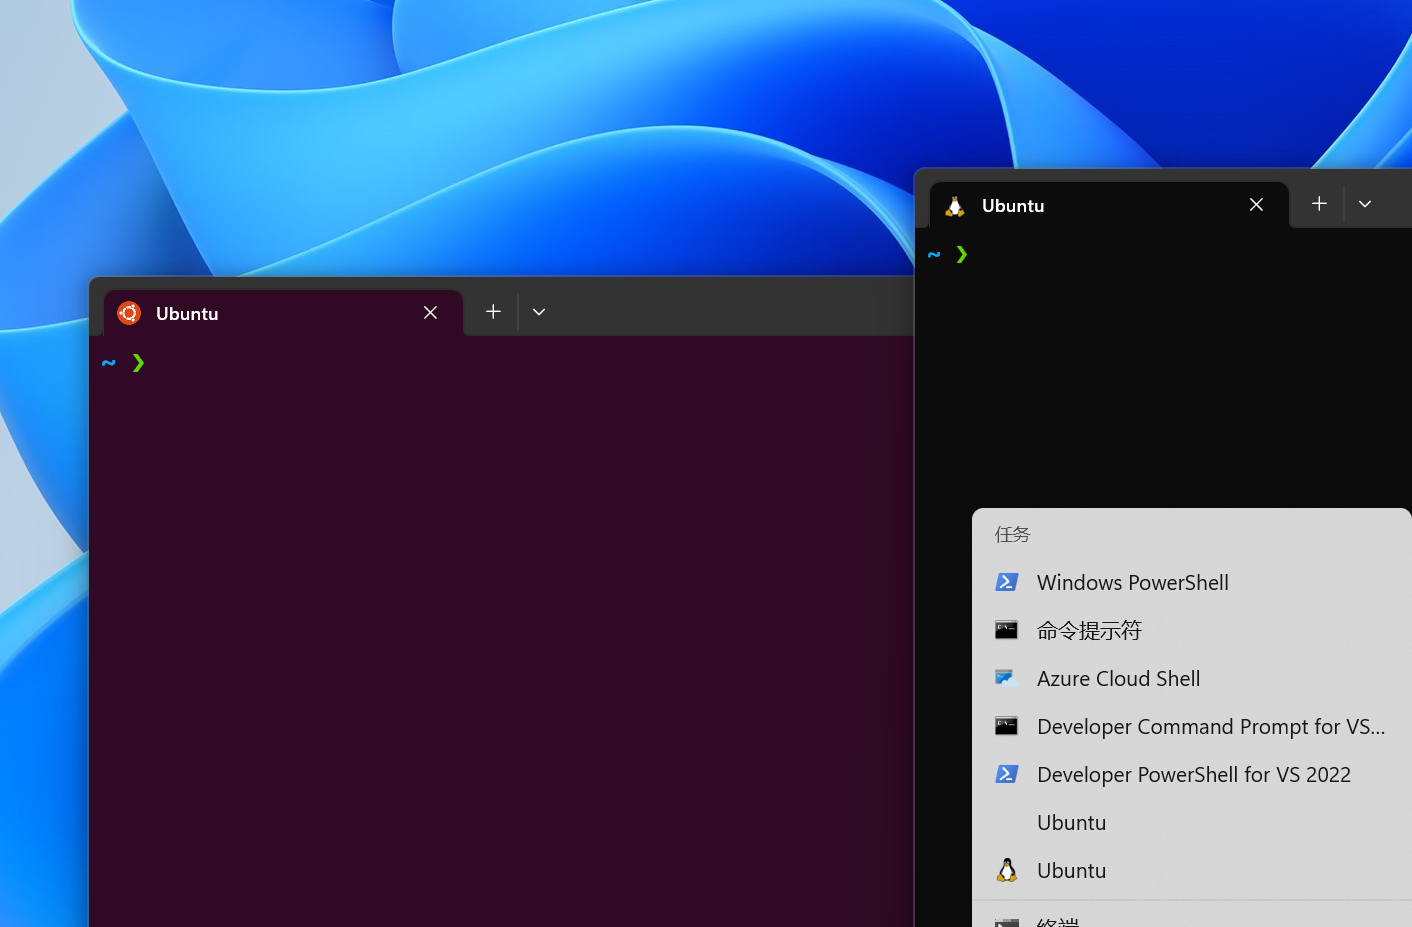Viewport: 1412px width, 927px height.
Task: Open the profile dropdown on the purple terminal window
Action: [x=539, y=311]
